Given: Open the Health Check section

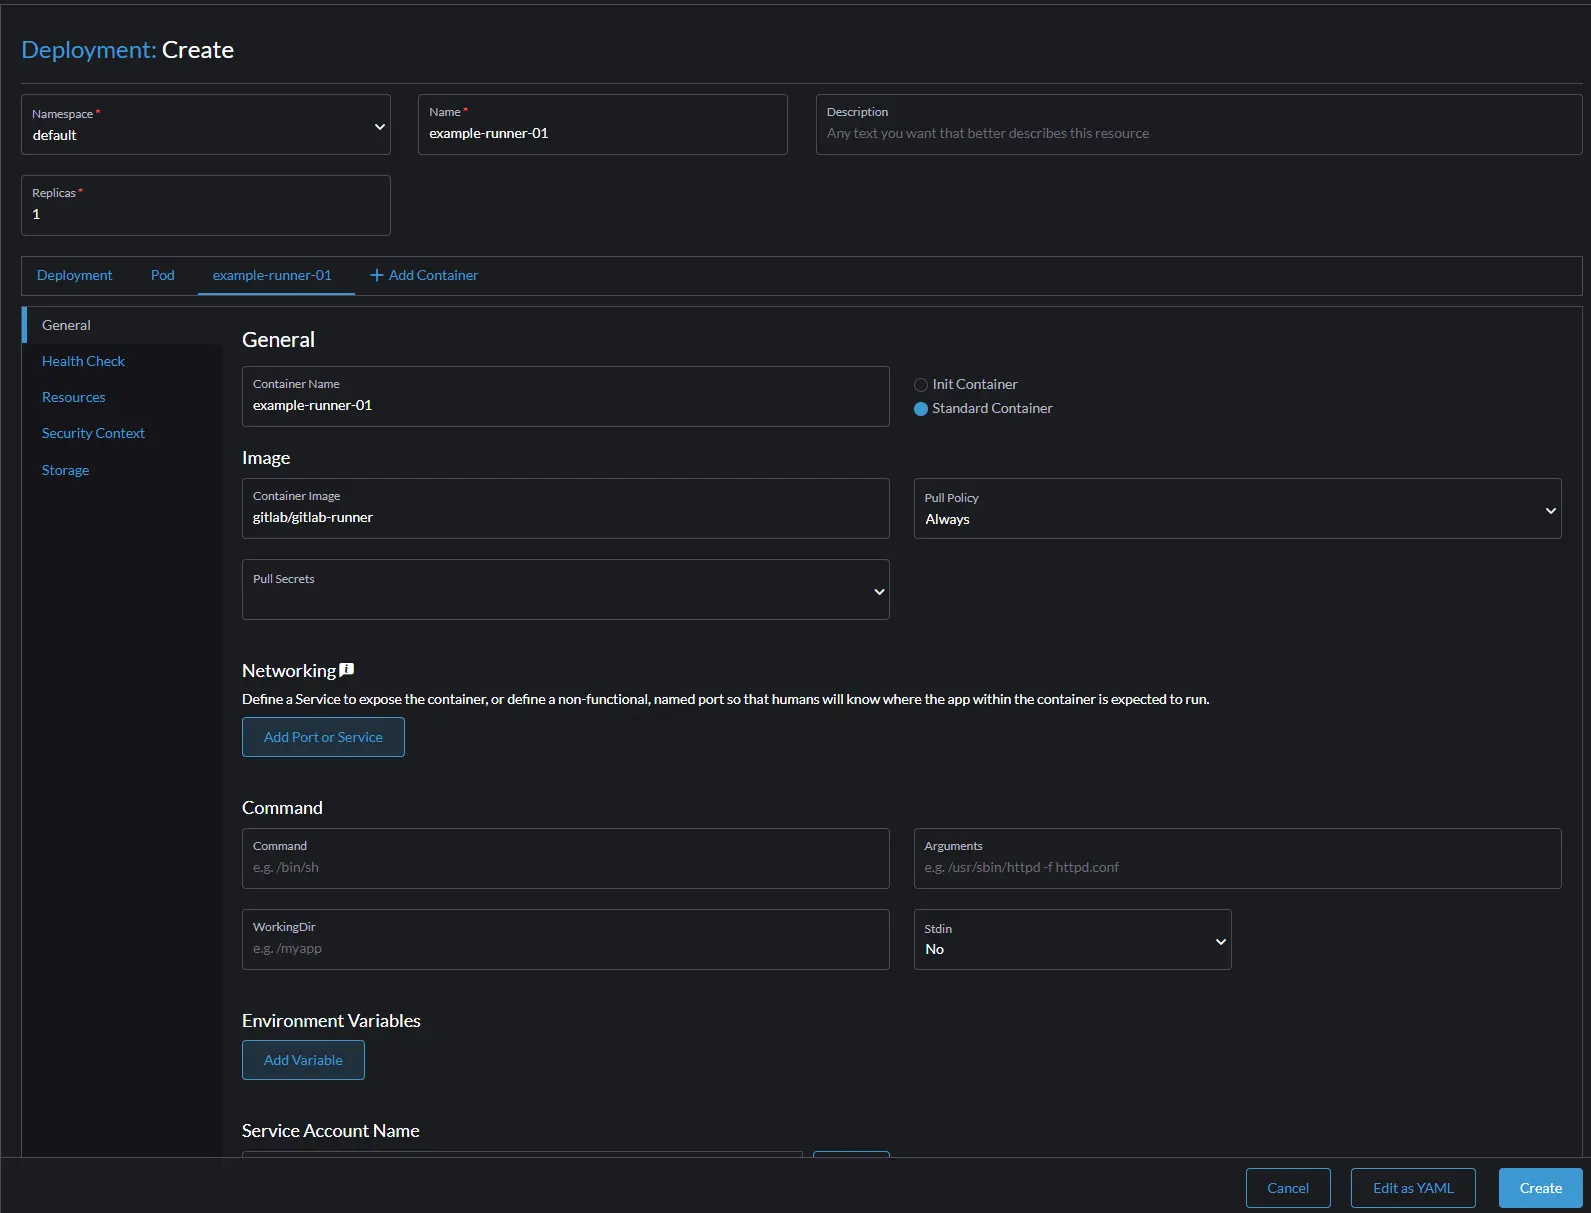Looking at the screenshot, I should point(83,361).
